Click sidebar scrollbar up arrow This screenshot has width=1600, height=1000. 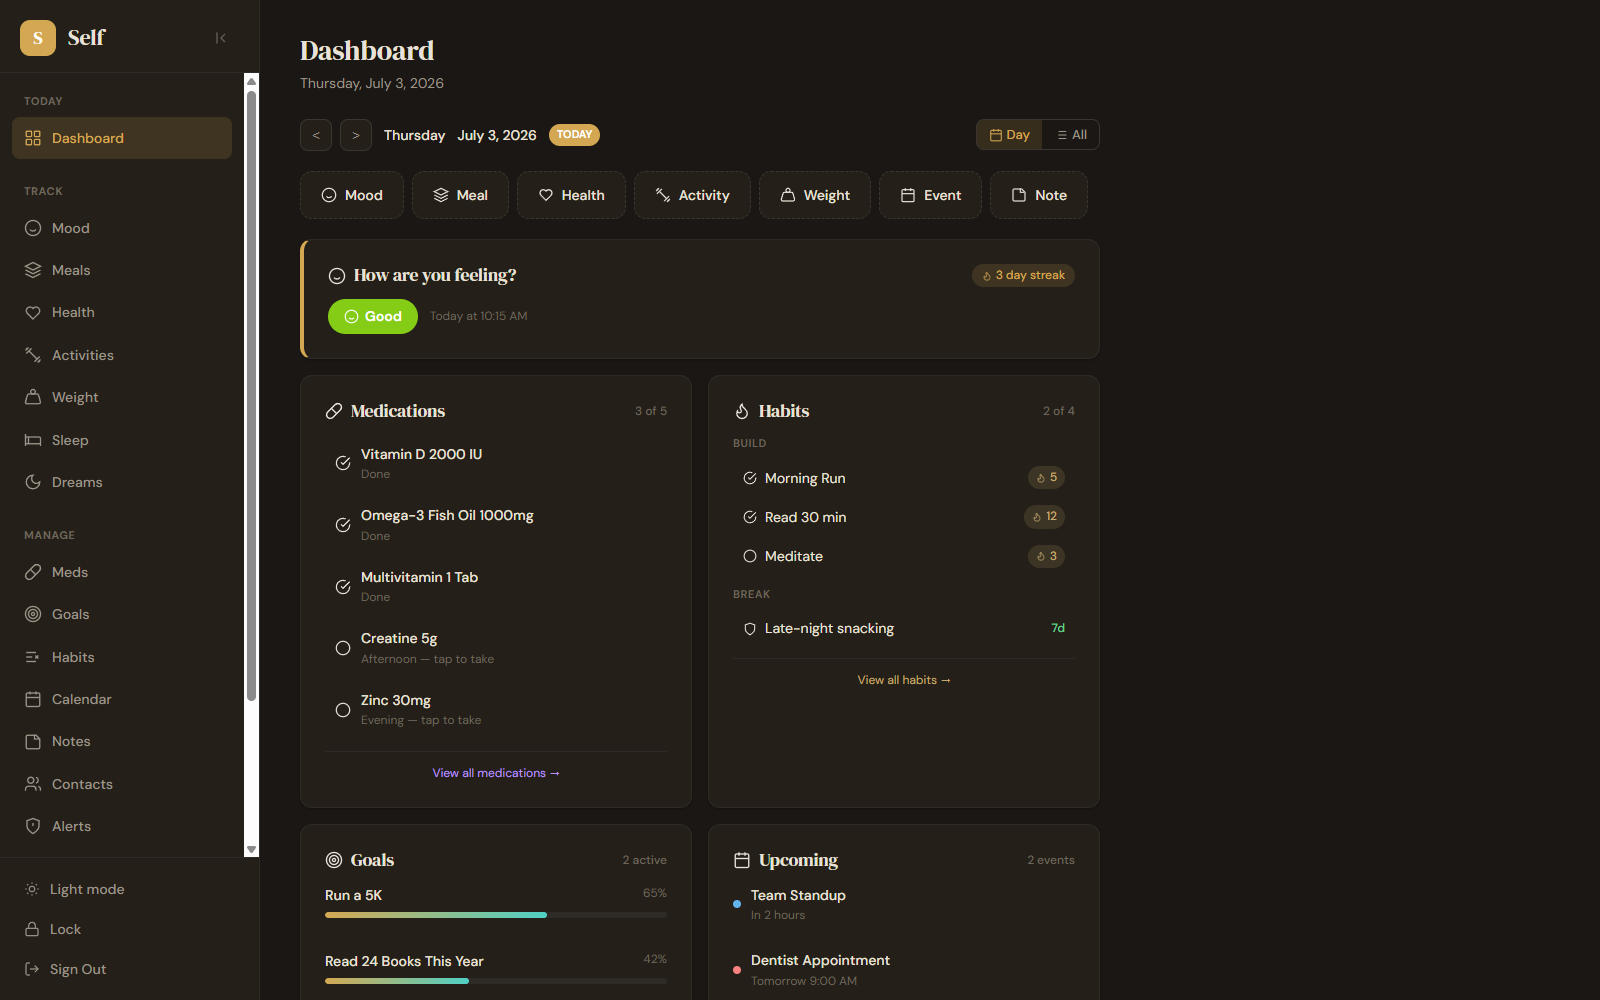tap(252, 81)
